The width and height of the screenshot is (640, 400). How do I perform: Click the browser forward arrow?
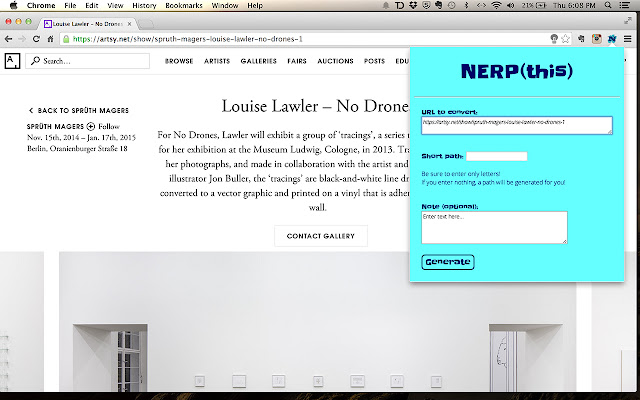point(22,39)
